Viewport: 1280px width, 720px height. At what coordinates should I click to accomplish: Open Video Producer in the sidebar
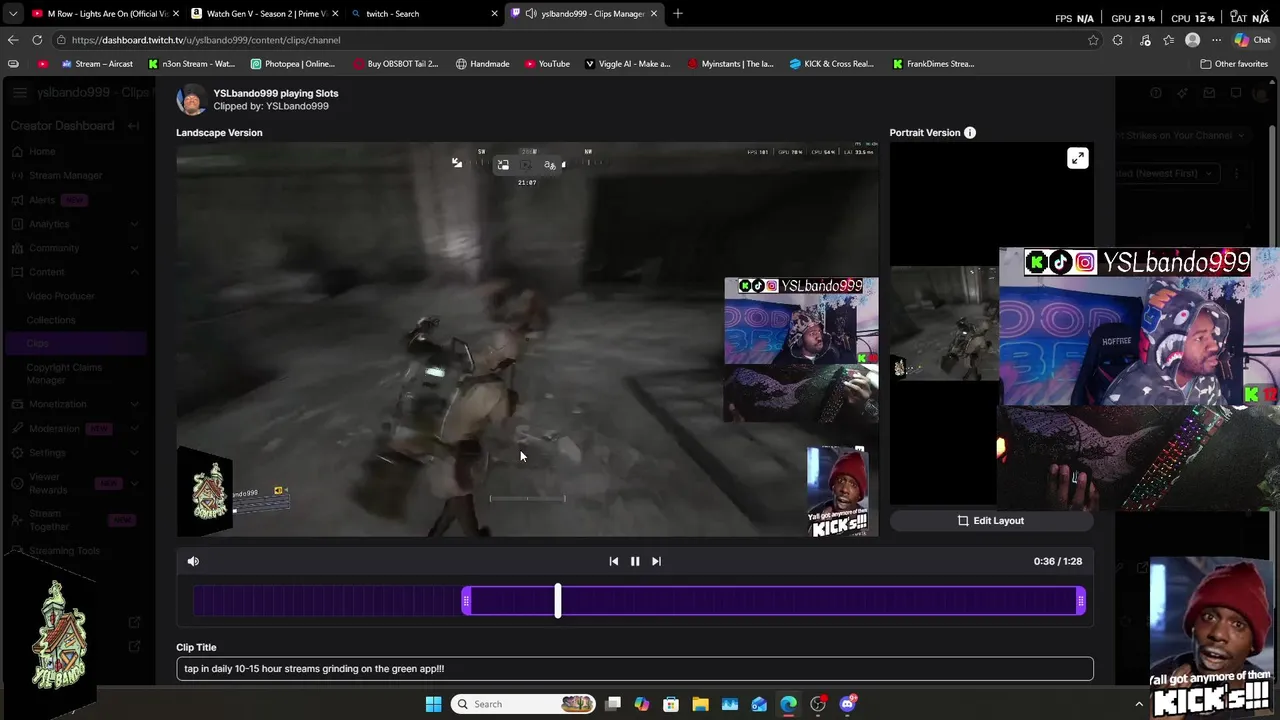(x=60, y=296)
